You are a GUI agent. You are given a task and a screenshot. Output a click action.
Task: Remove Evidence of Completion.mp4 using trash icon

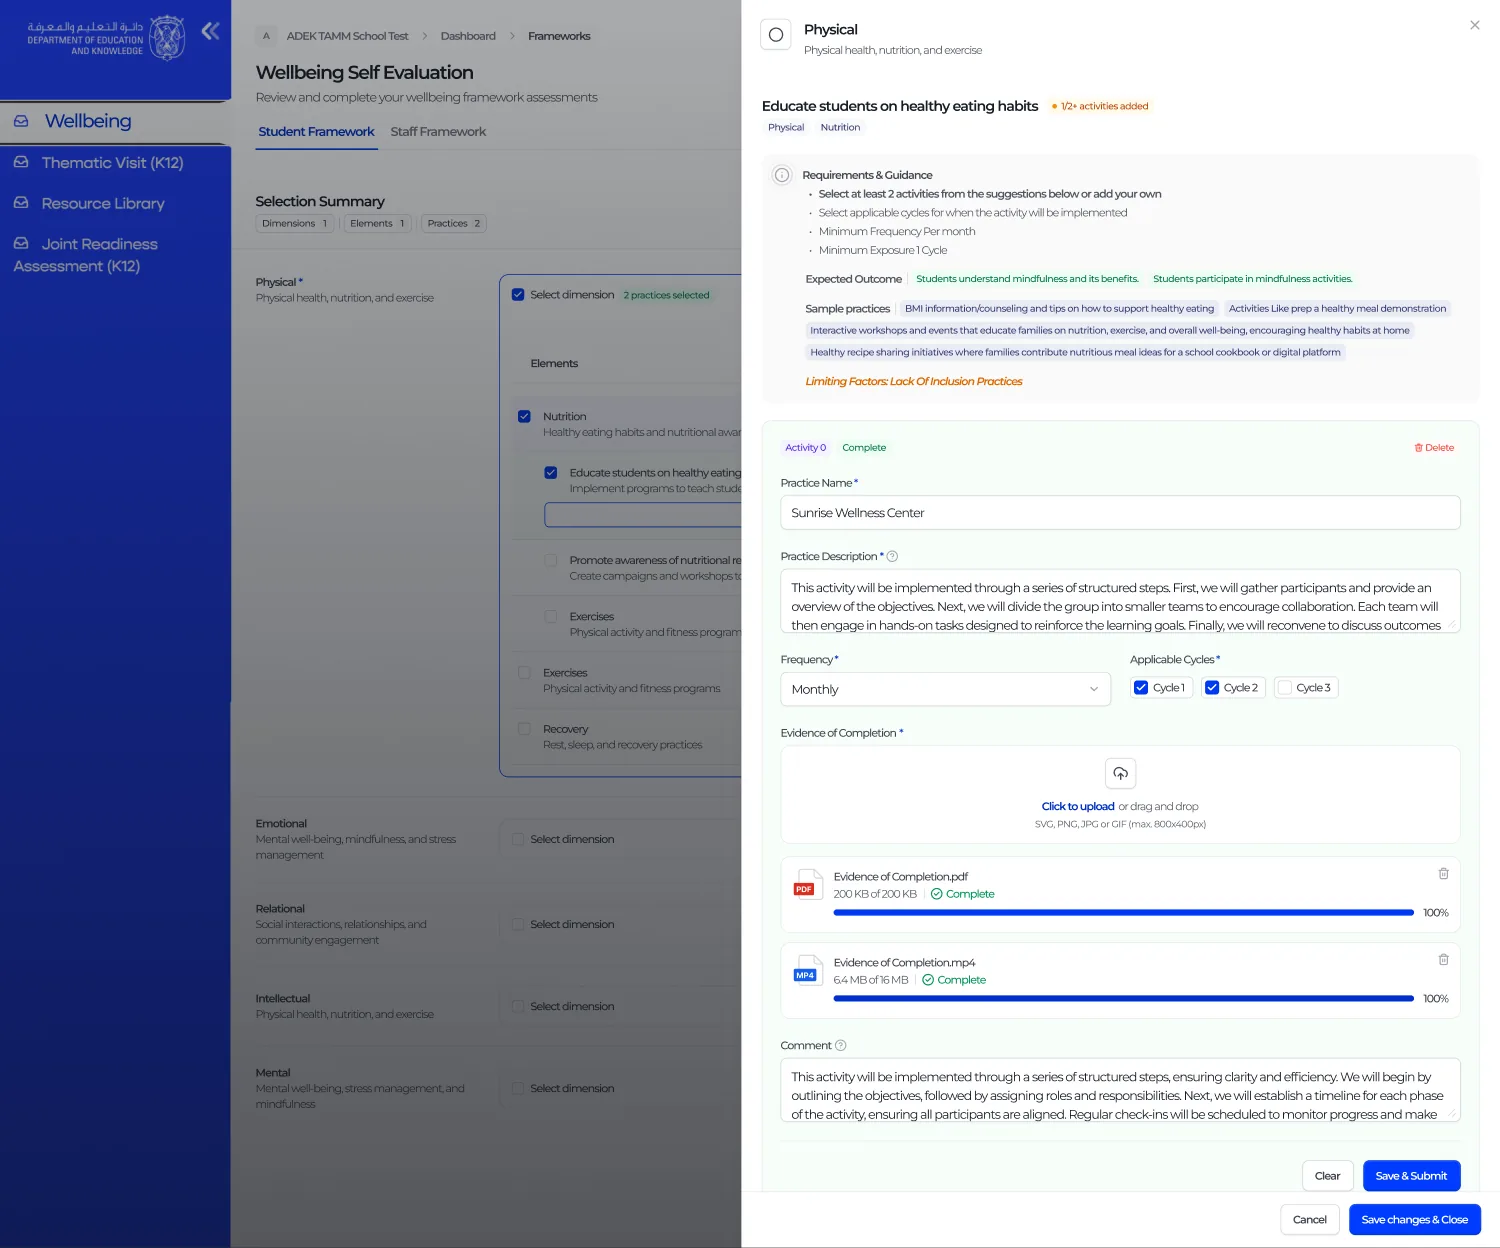1443,960
